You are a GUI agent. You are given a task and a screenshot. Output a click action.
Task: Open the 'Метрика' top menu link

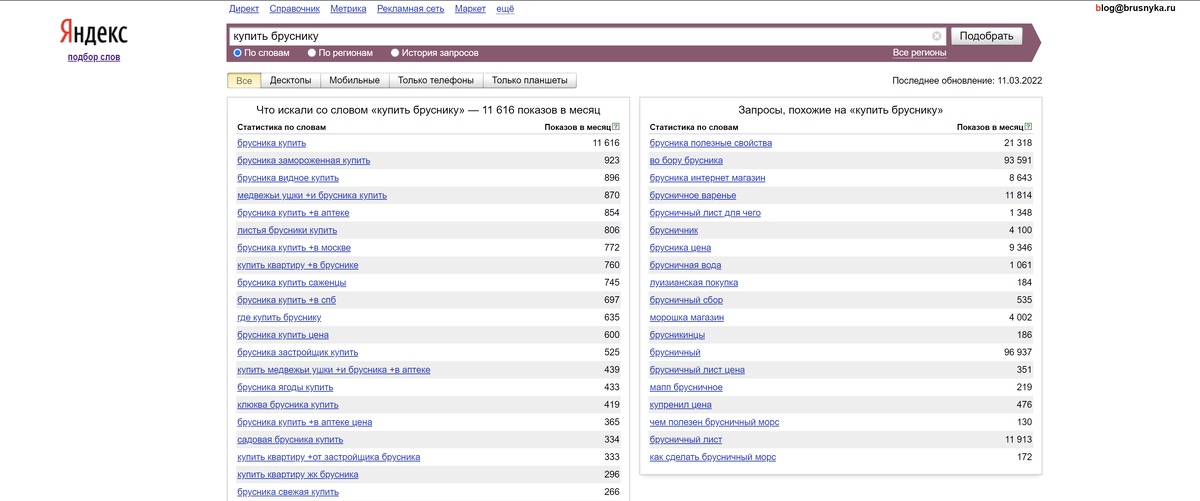click(x=349, y=8)
